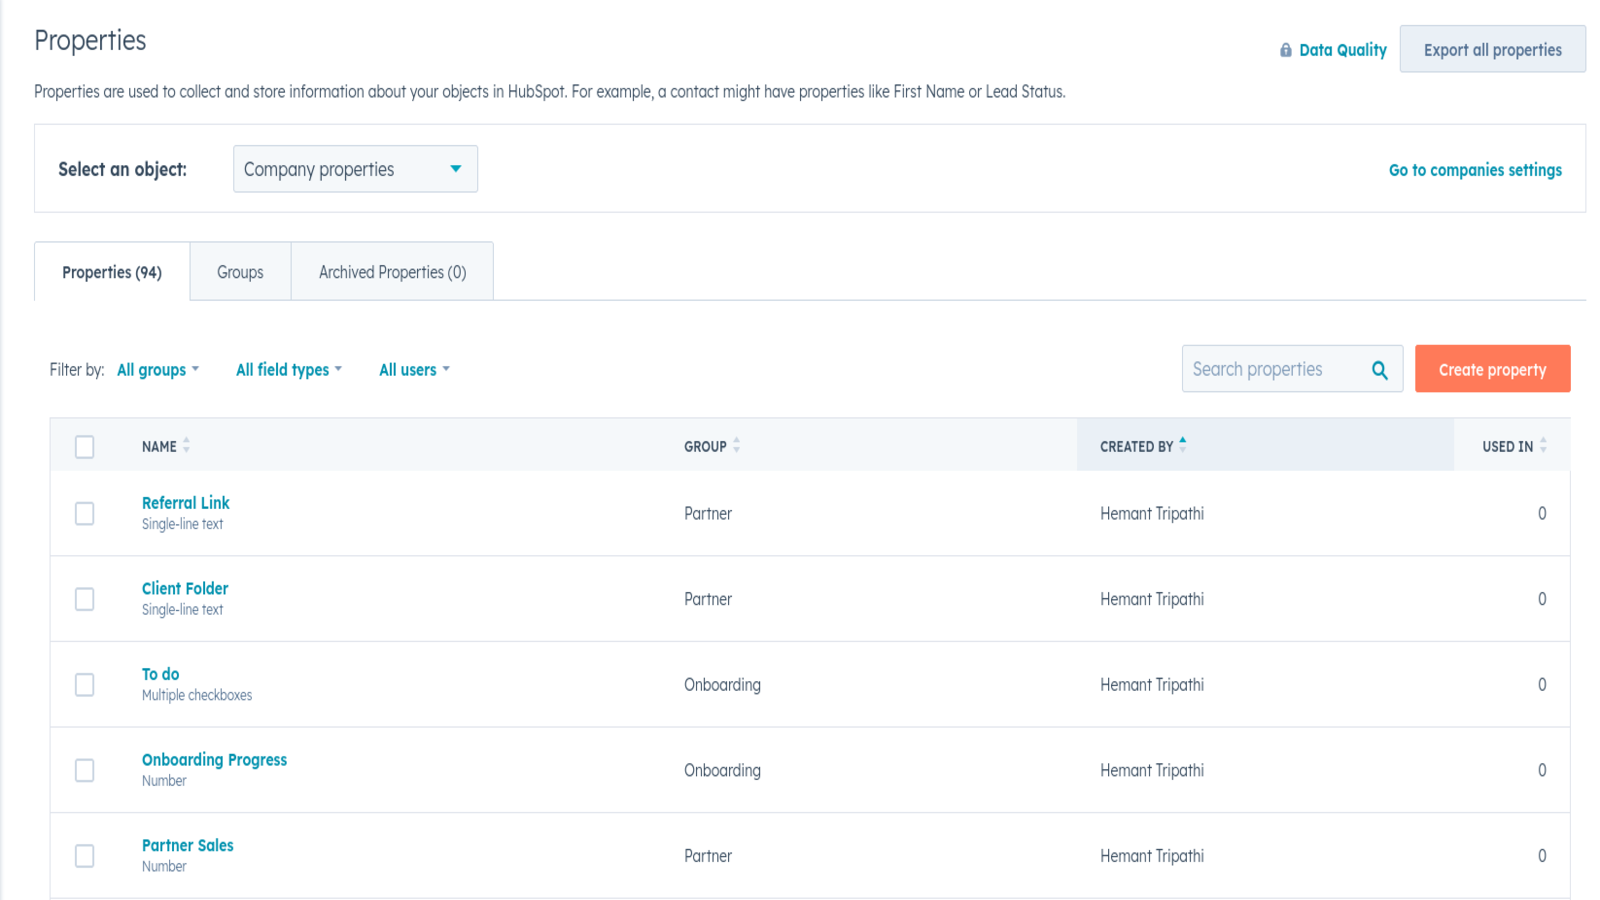Click the All groups filter caret icon
The height and width of the screenshot is (900, 1600).
click(x=196, y=369)
